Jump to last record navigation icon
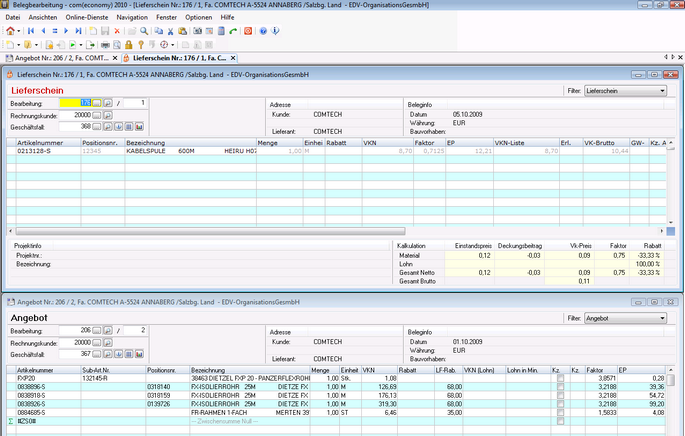Viewport: 685px width, 436px height. tap(78, 31)
